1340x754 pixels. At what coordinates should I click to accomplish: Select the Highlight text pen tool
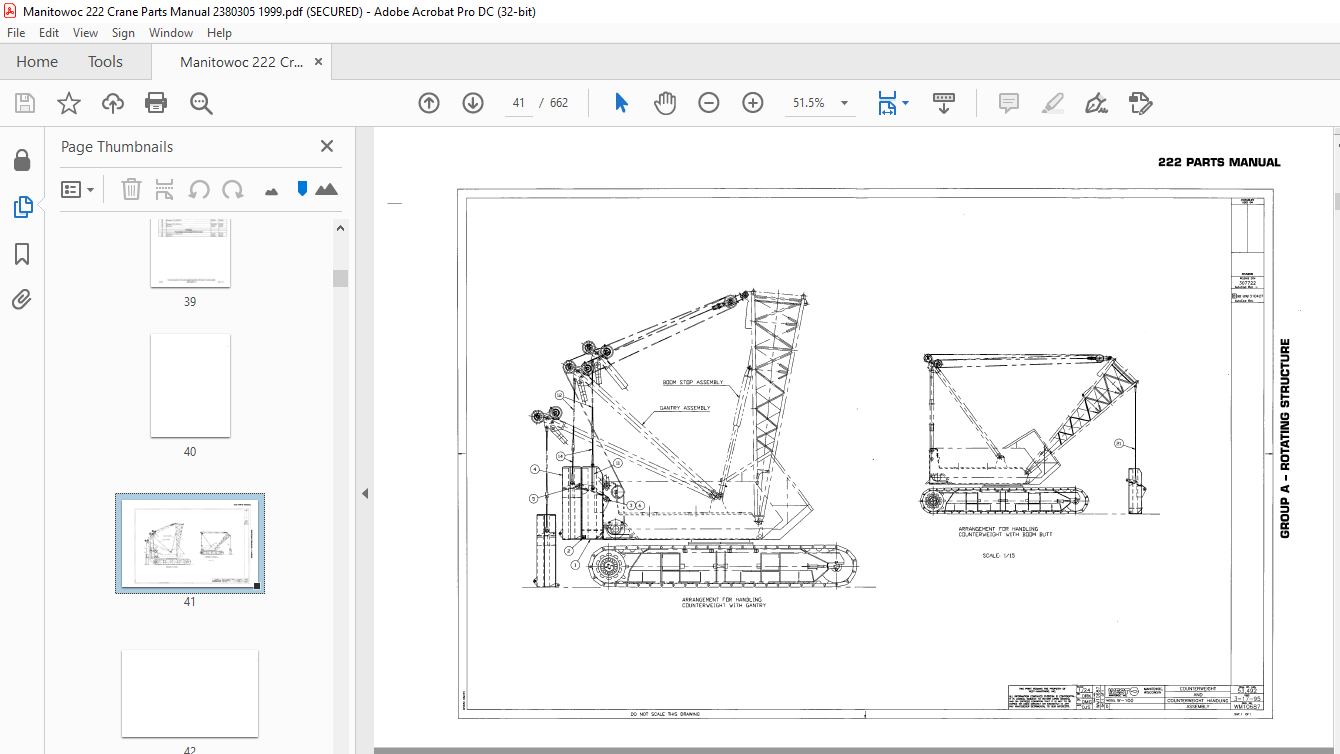pyautogui.click(x=1052, y=103)
